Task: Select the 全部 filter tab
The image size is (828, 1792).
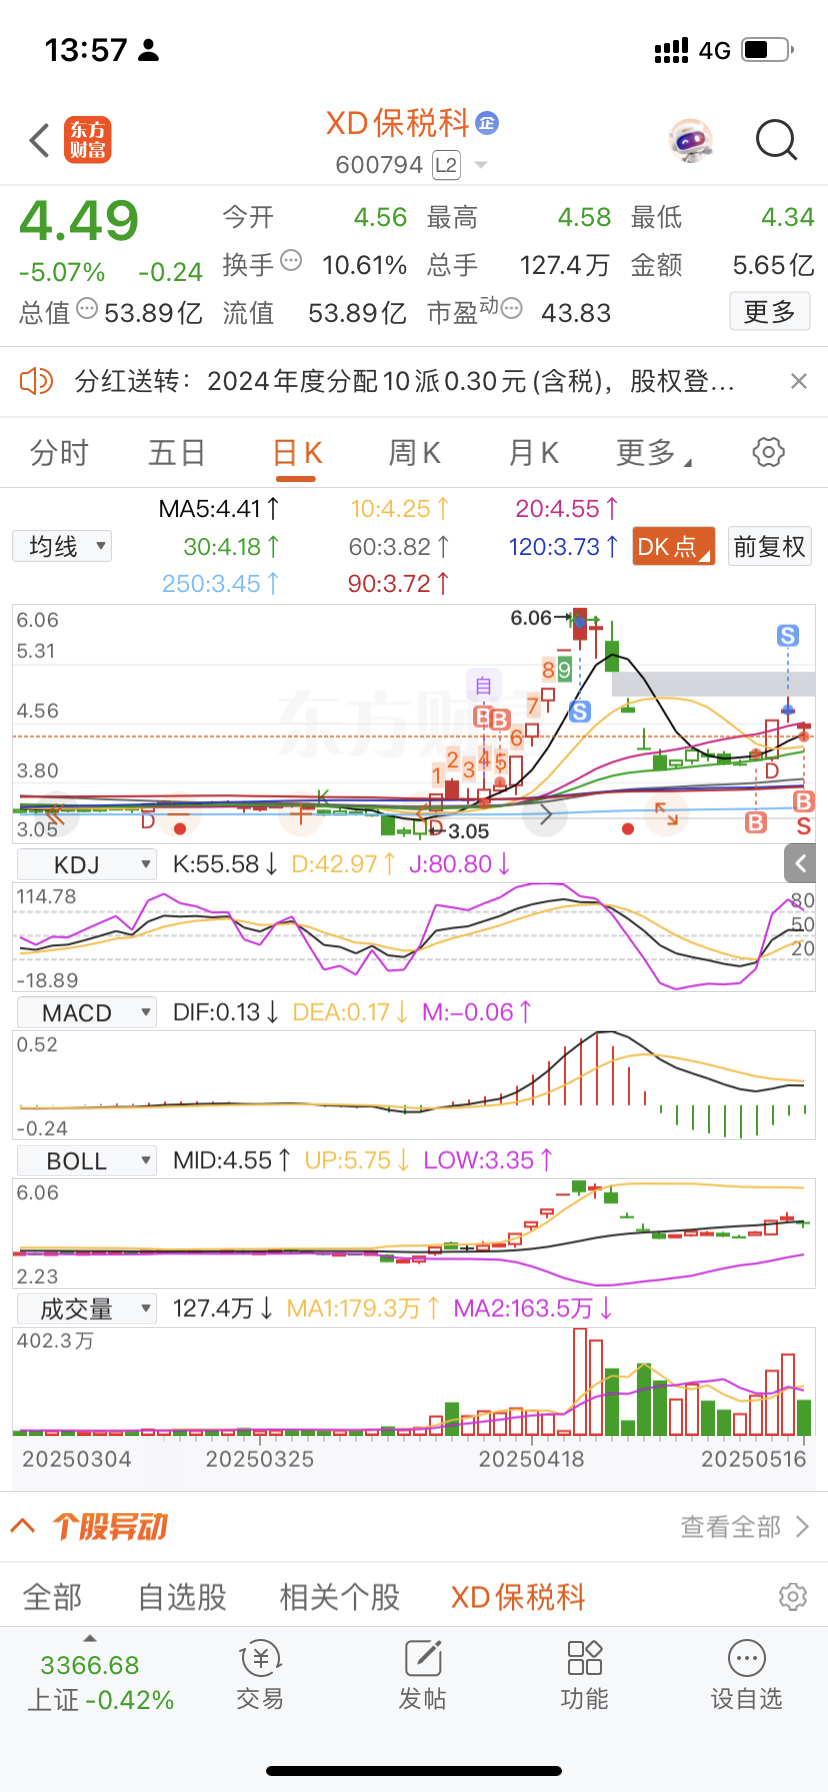Action: (x=53, y=1597)
